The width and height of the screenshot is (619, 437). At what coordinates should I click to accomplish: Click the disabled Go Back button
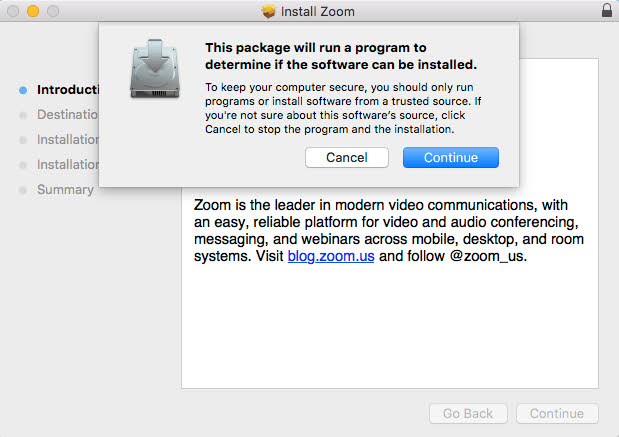468,413
